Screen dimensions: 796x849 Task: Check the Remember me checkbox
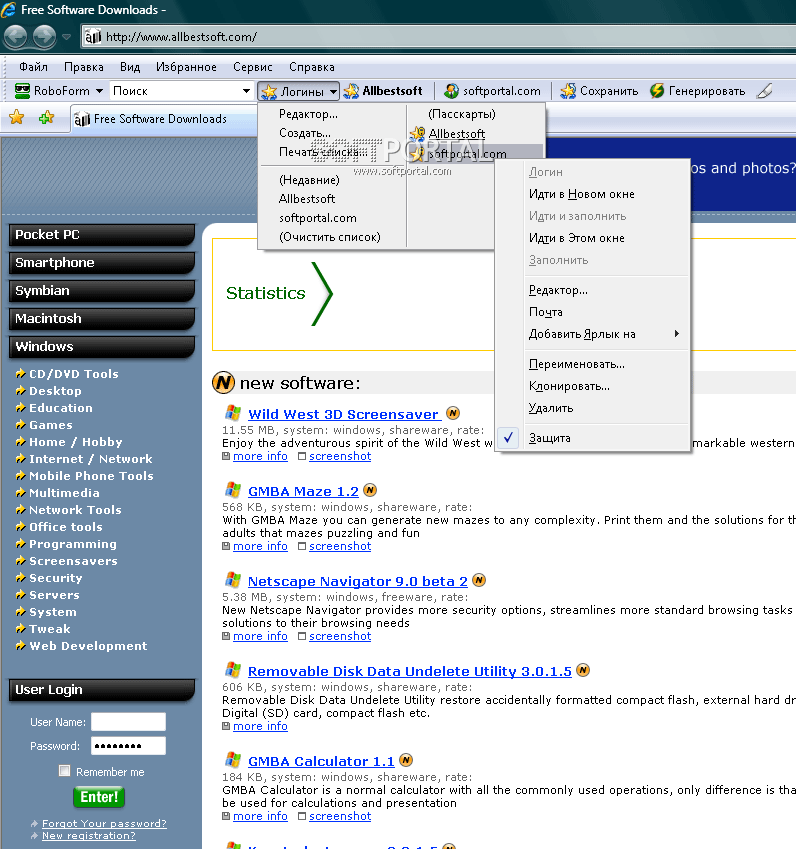point(64,770)
